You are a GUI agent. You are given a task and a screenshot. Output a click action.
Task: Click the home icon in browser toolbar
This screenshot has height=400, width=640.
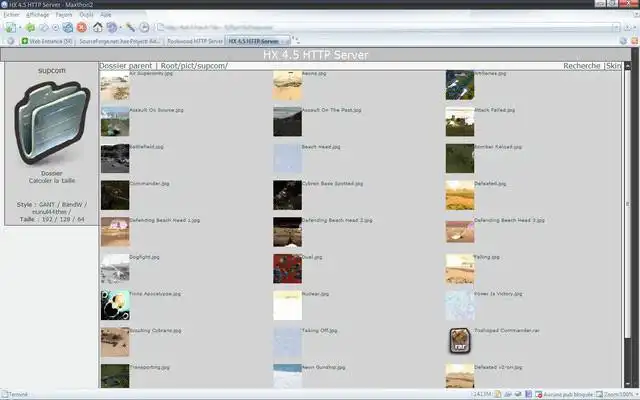pyautogui.click(x=98, y=27)
